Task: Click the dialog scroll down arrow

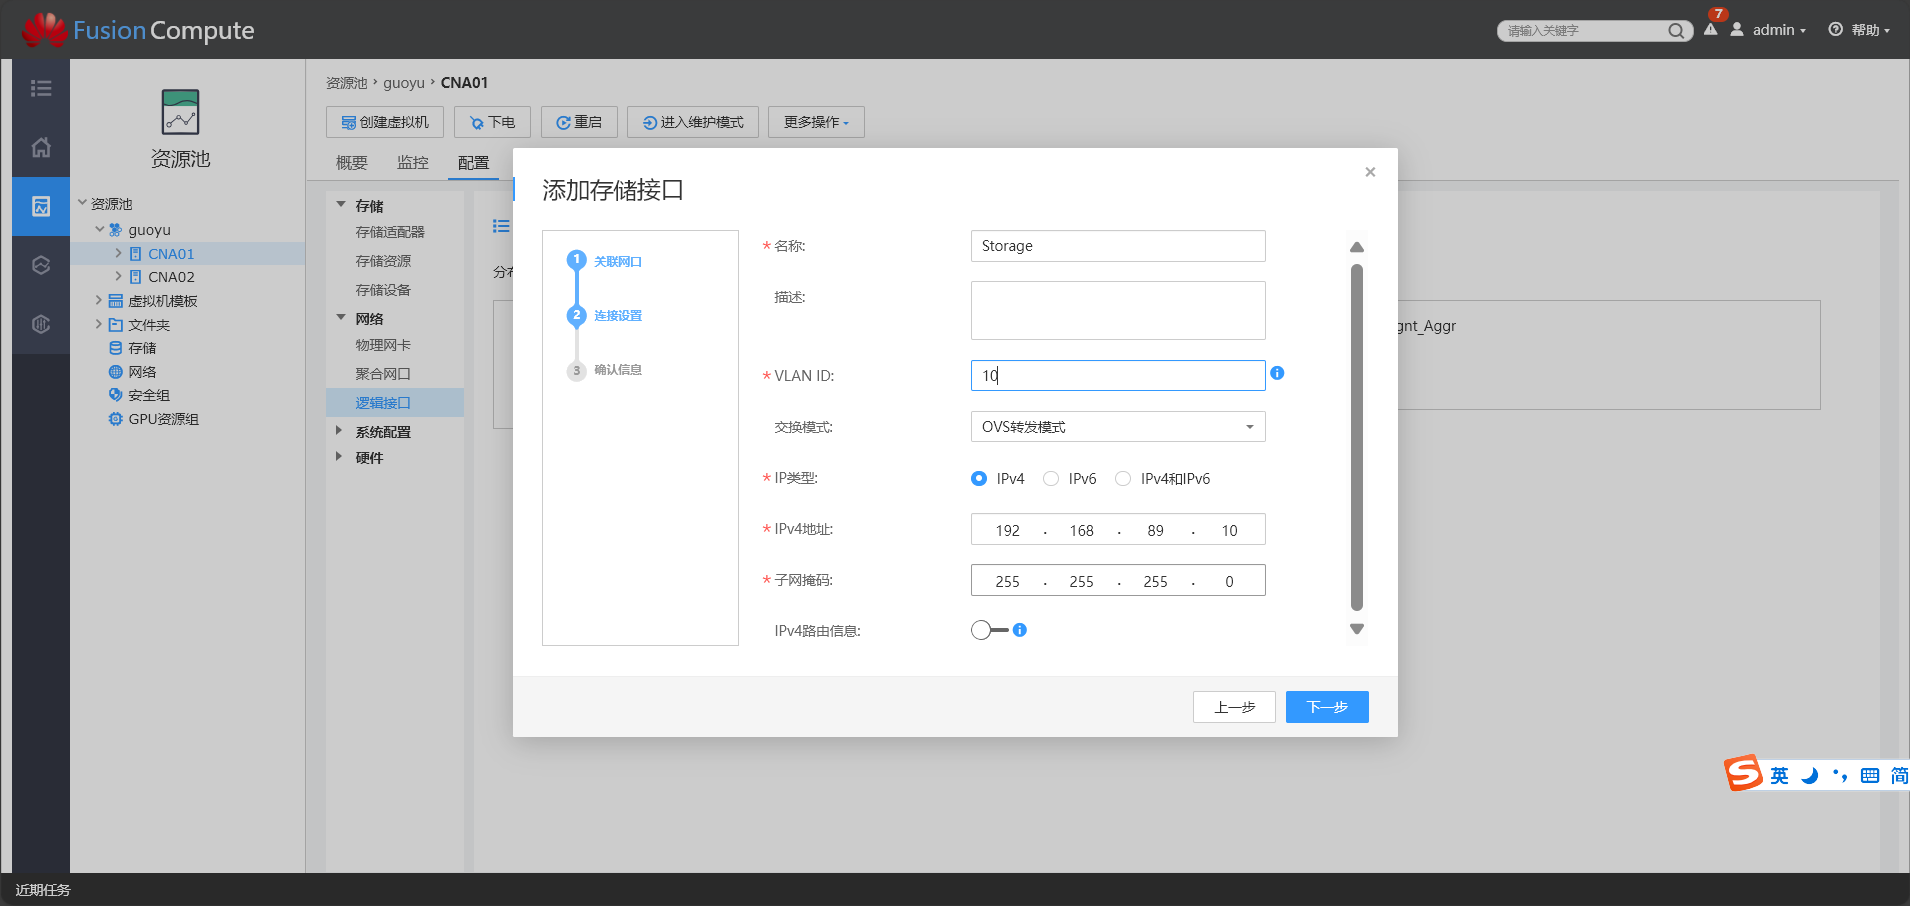Action: pyautogui.click(x=1357, y=629)
